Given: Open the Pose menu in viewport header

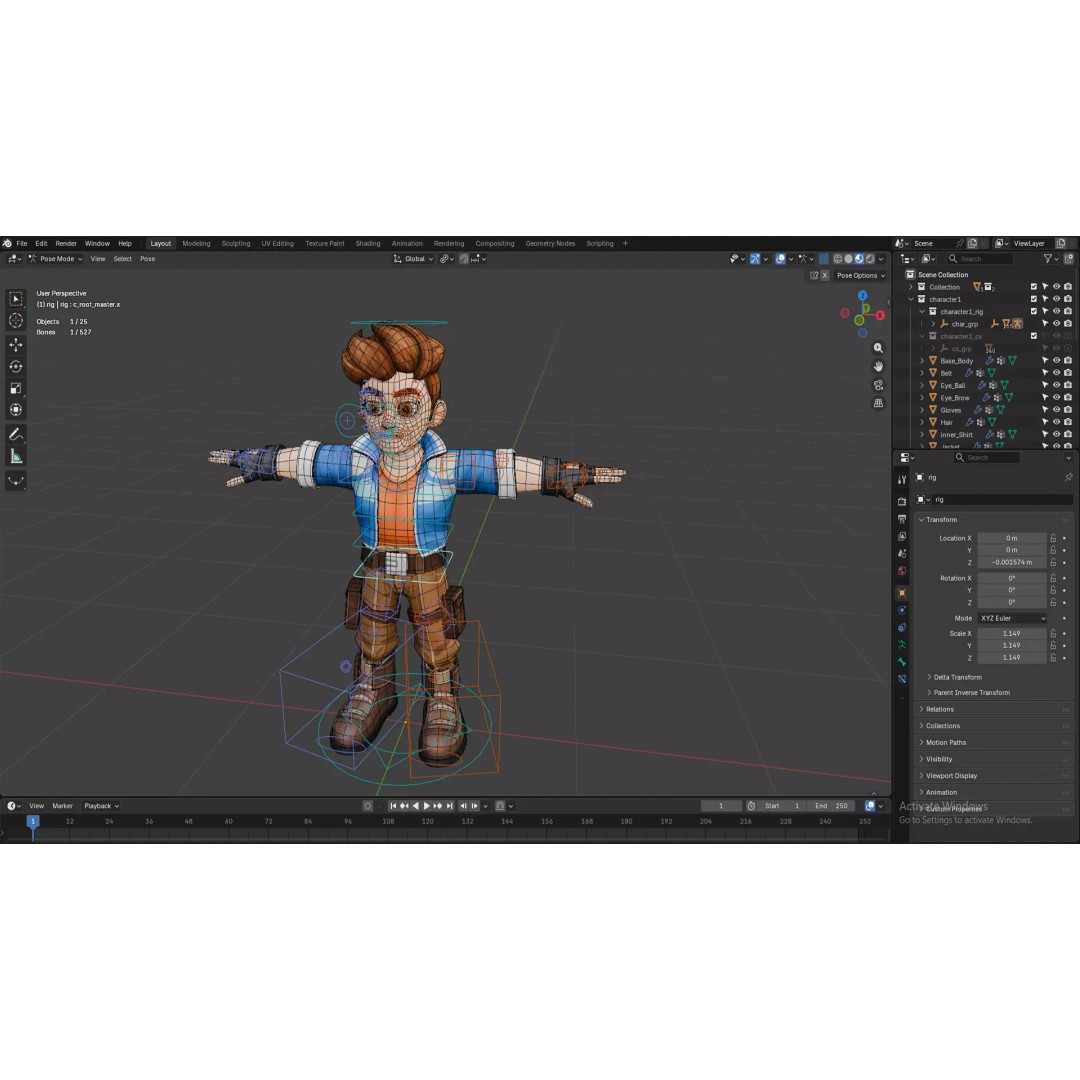Looking at the screenshot, I should 147,259.
